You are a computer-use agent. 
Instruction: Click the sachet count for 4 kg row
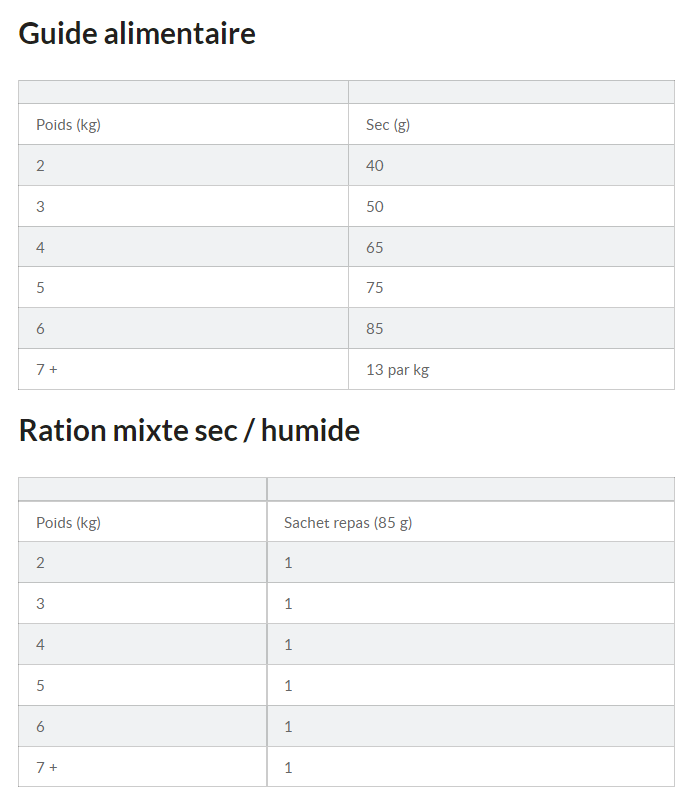(x=288, y=645)
